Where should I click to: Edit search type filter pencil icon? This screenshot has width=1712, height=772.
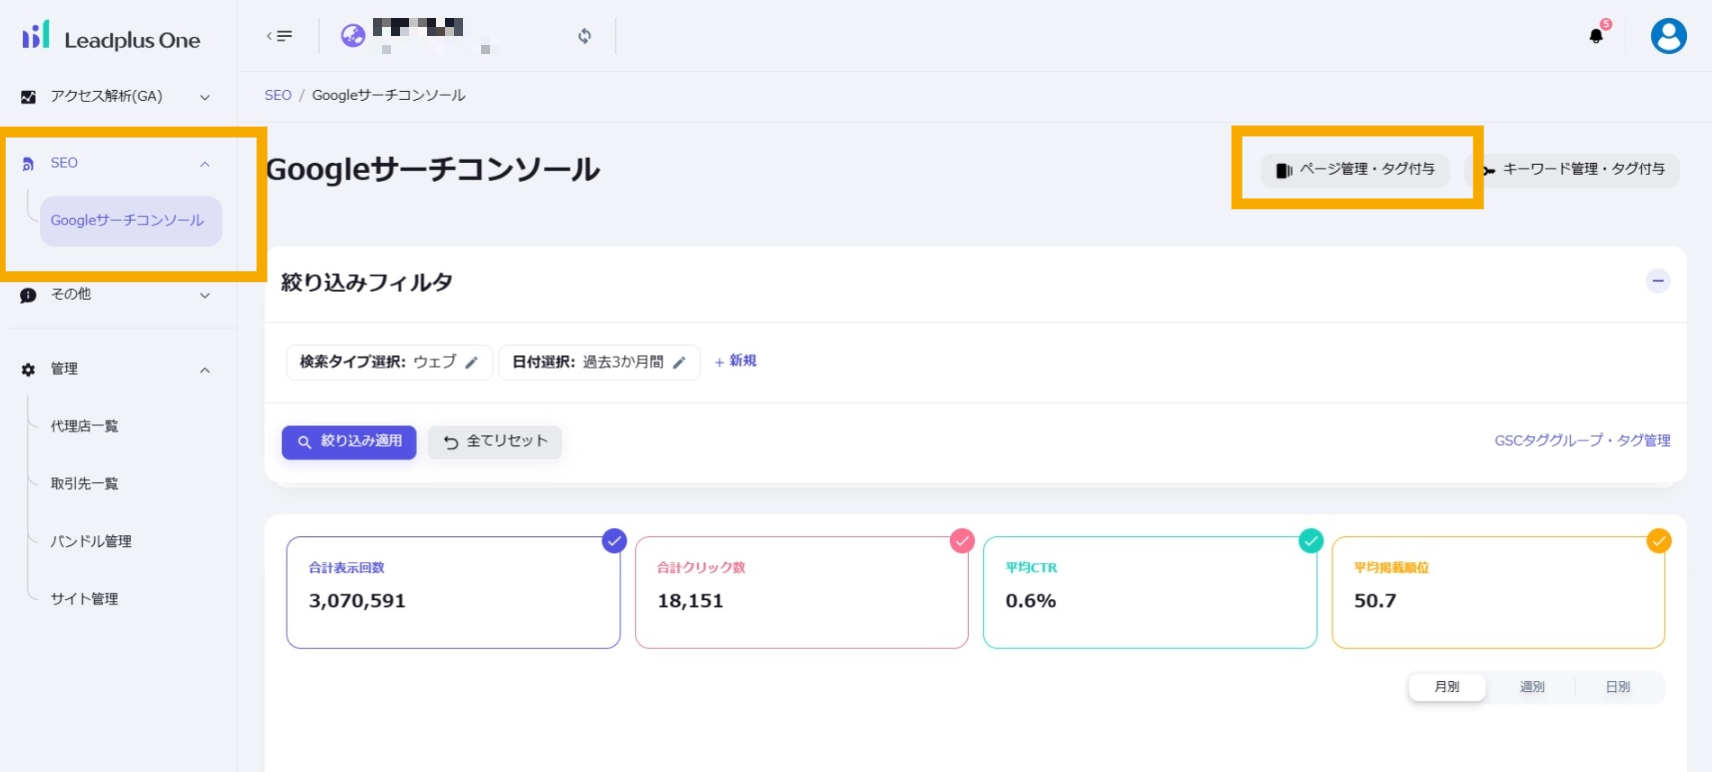pyautogui.click(x=472, y=362)
